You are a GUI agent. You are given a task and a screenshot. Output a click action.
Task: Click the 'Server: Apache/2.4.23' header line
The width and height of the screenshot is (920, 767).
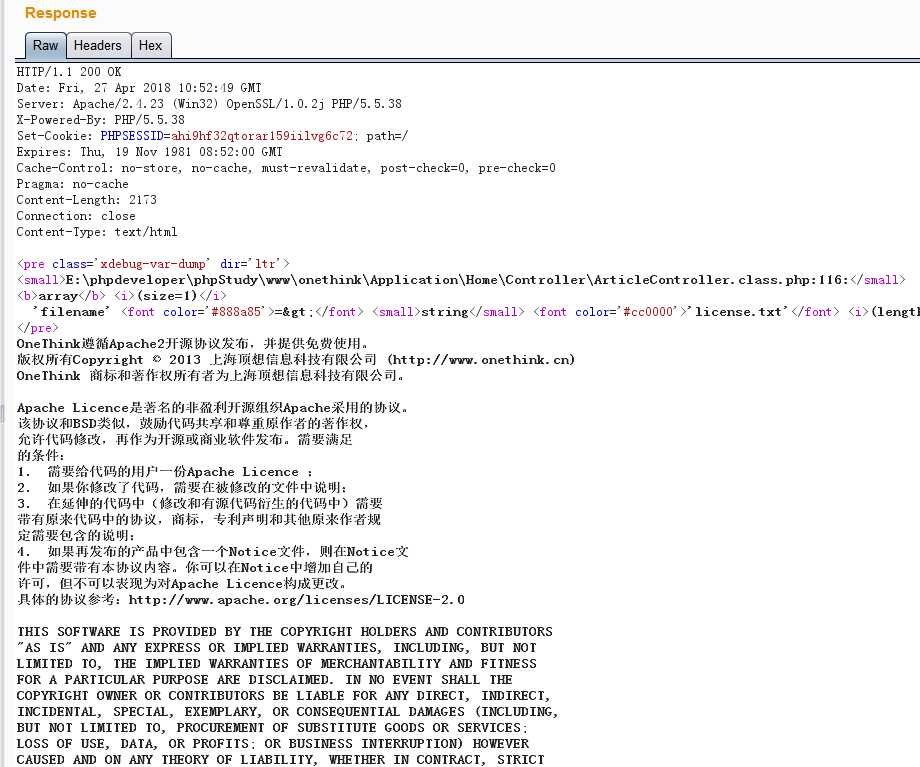tap(209, 104)
